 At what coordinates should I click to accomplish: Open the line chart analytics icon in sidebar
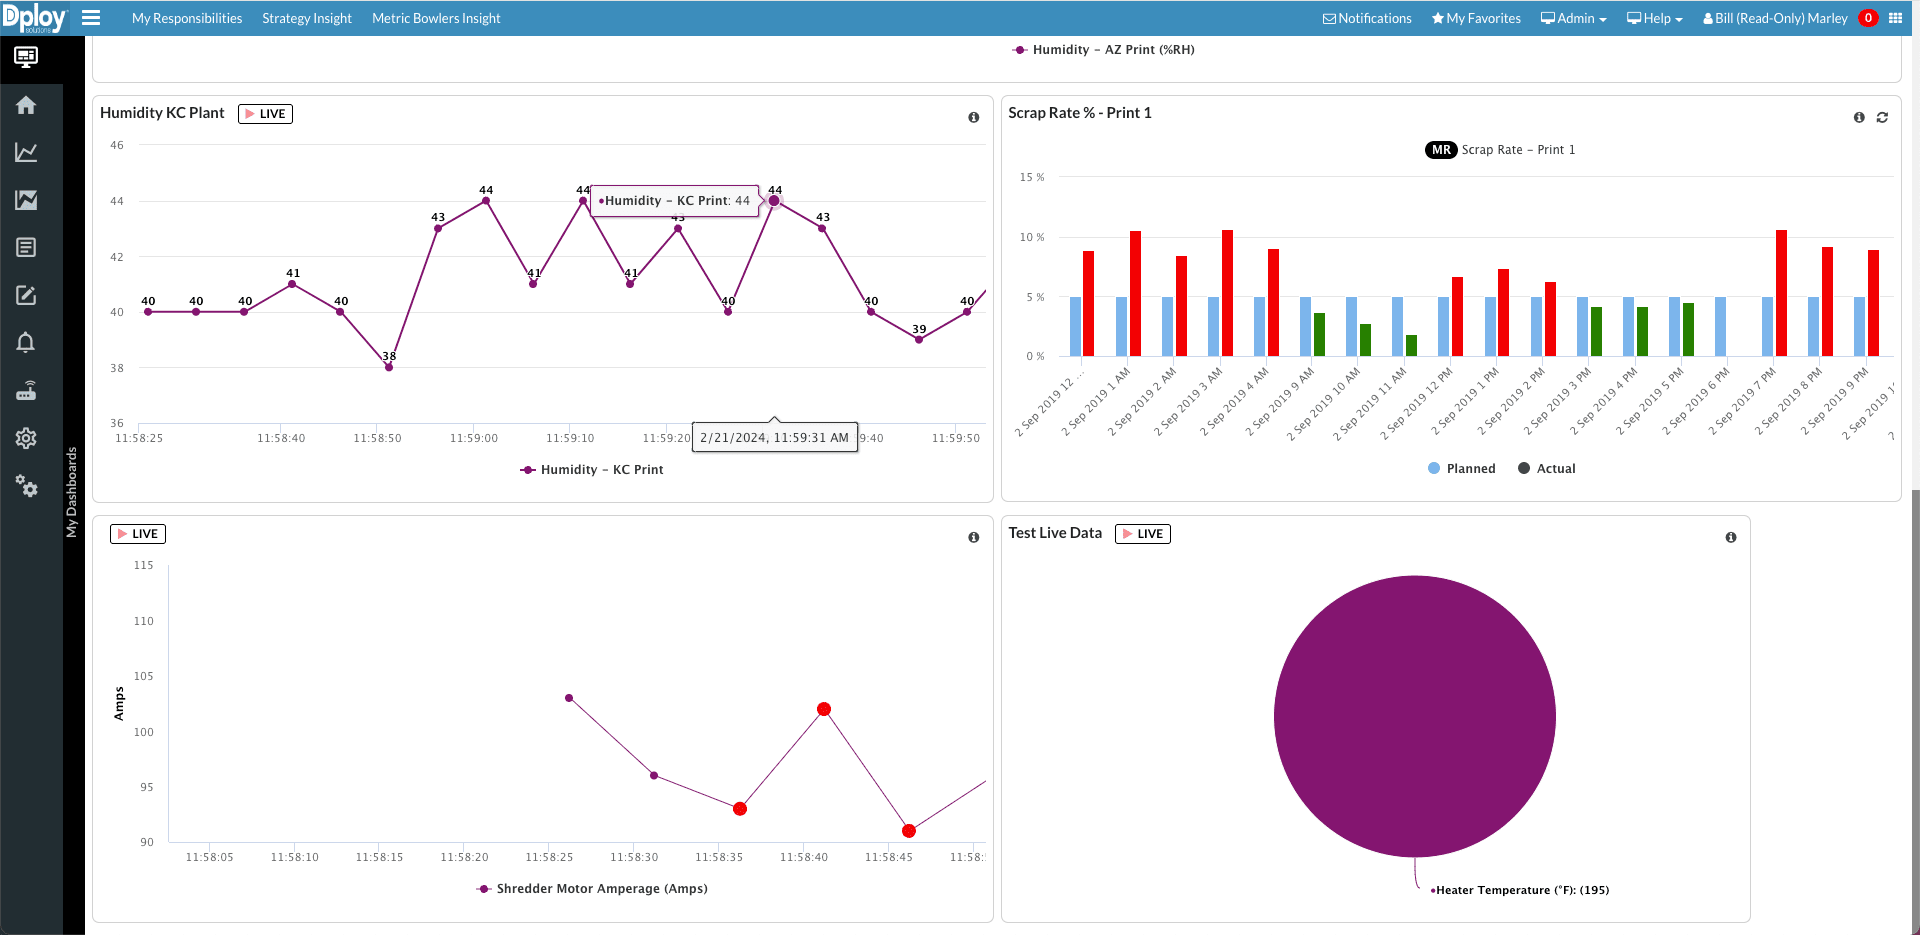click(x=26, y=152)
